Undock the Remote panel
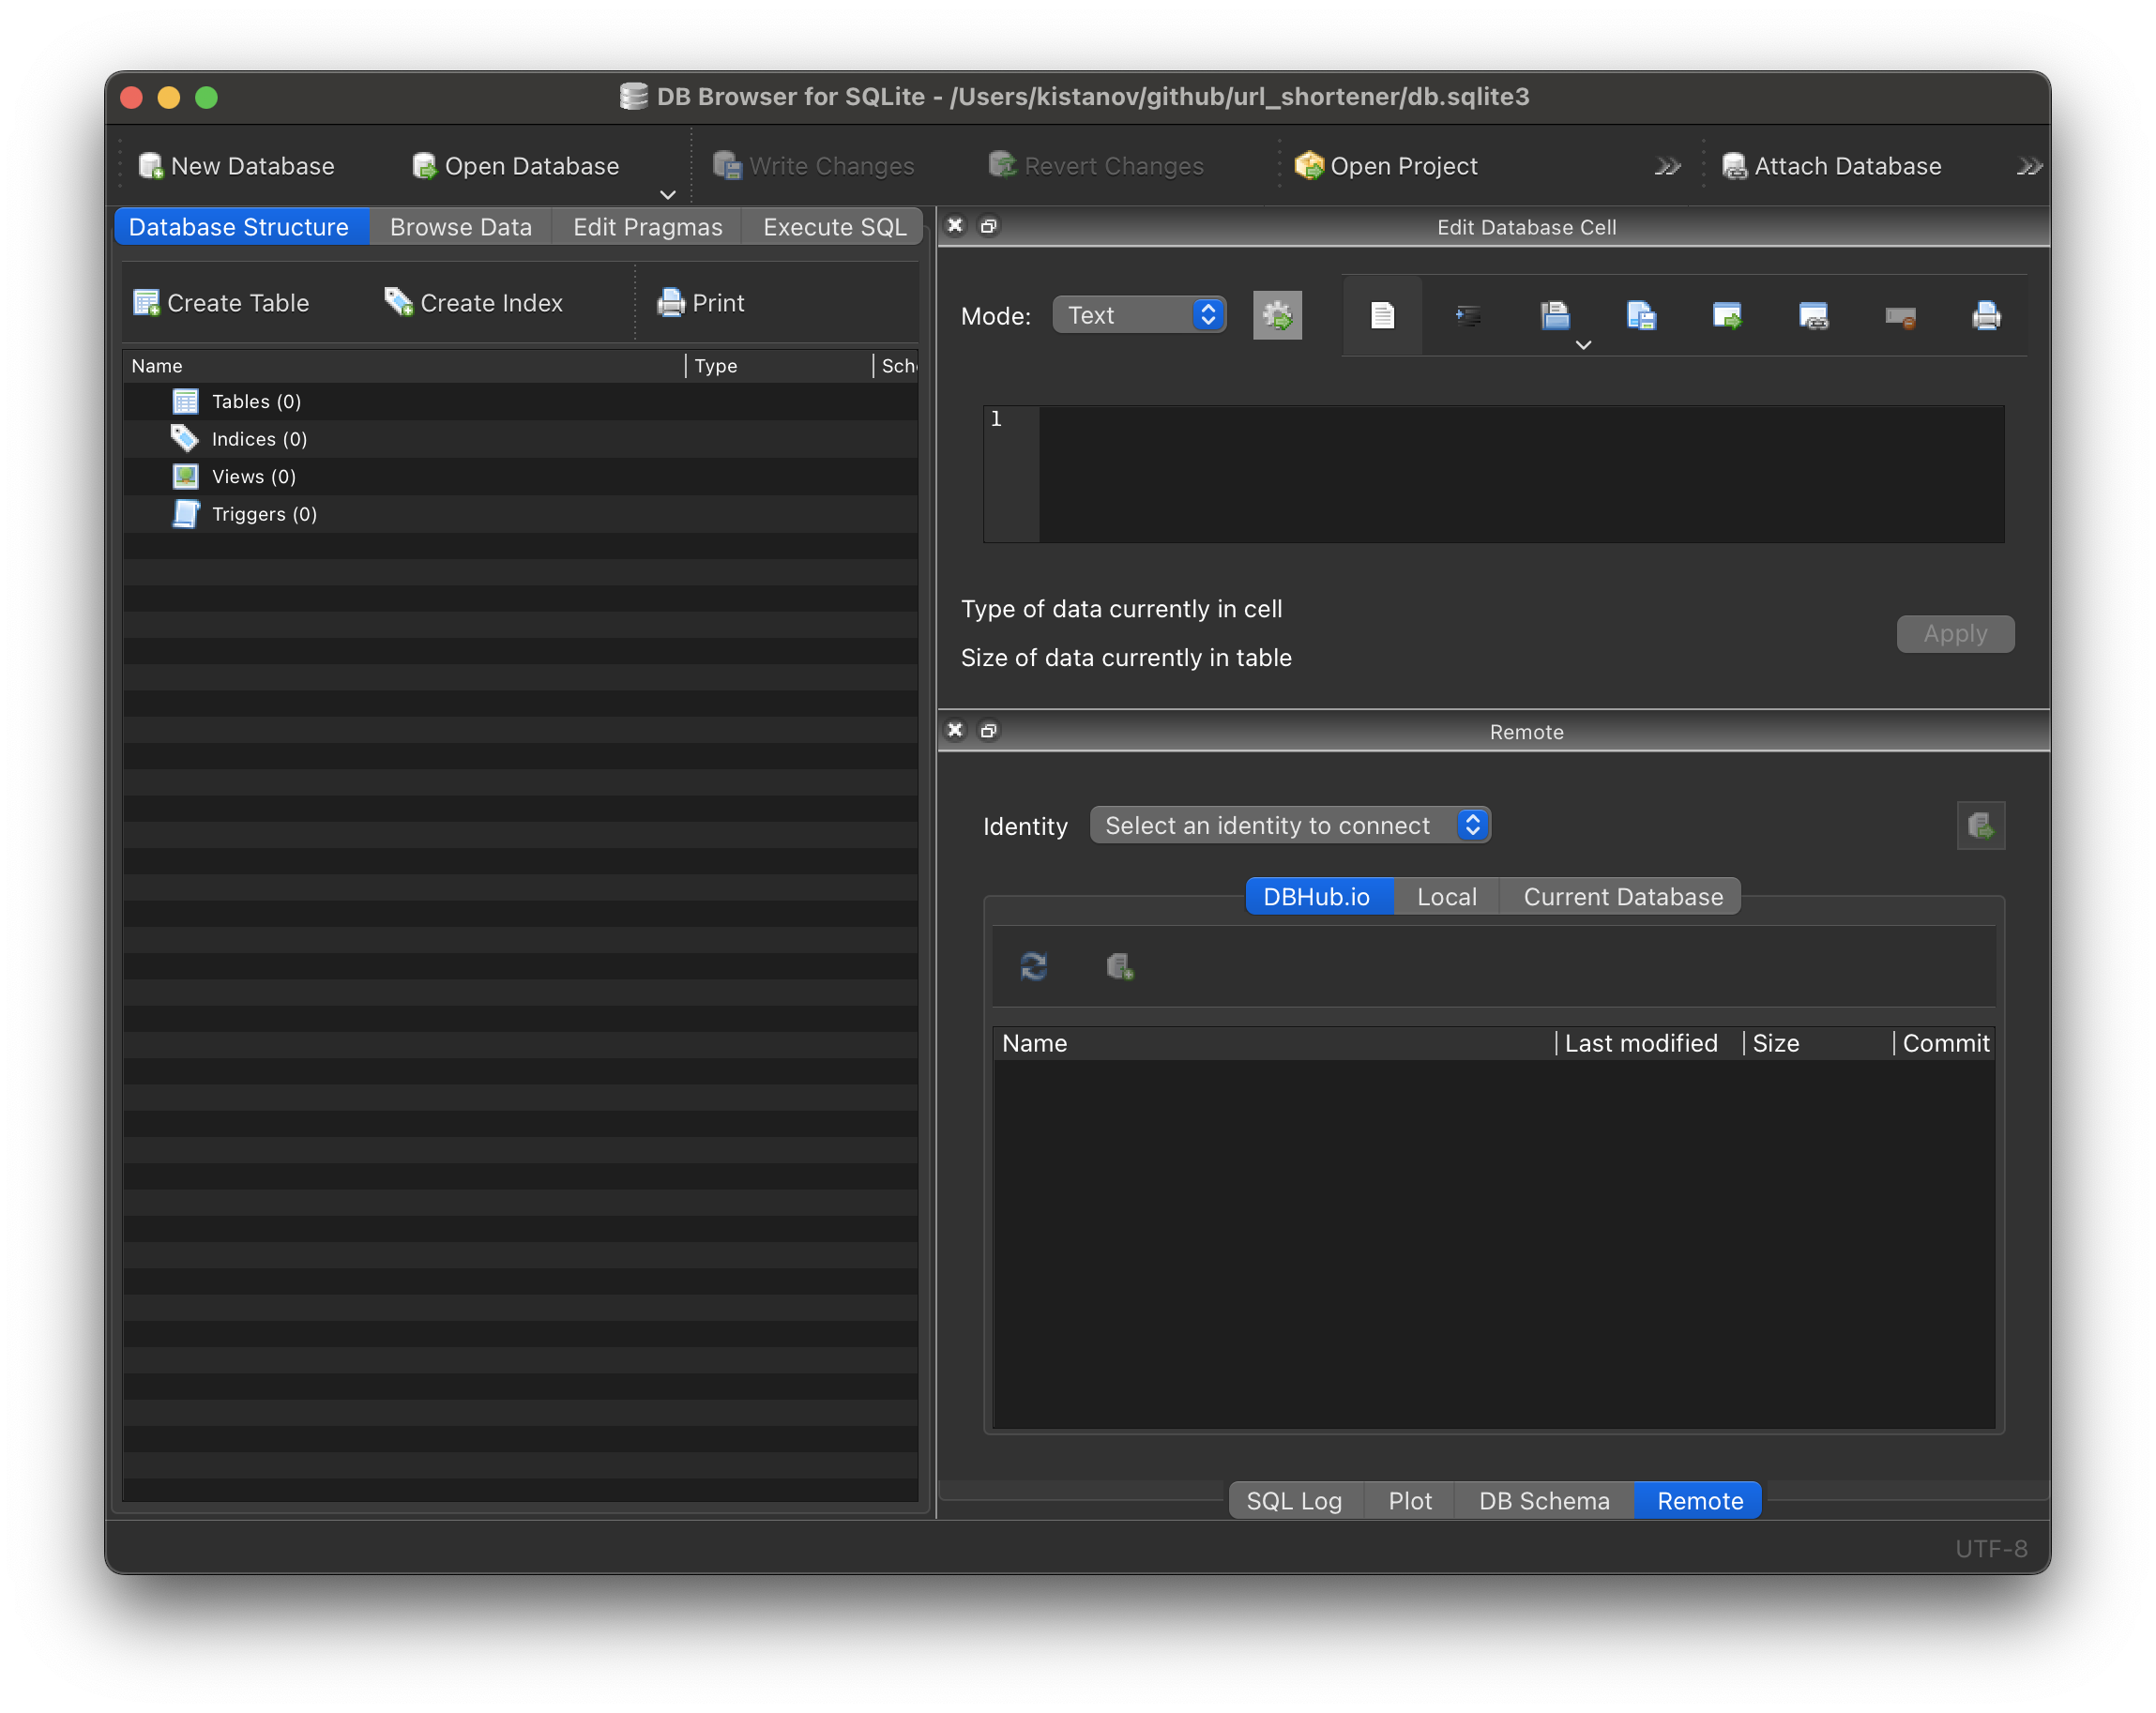Screen dimensions: 2156x1713 coord(989,730)
